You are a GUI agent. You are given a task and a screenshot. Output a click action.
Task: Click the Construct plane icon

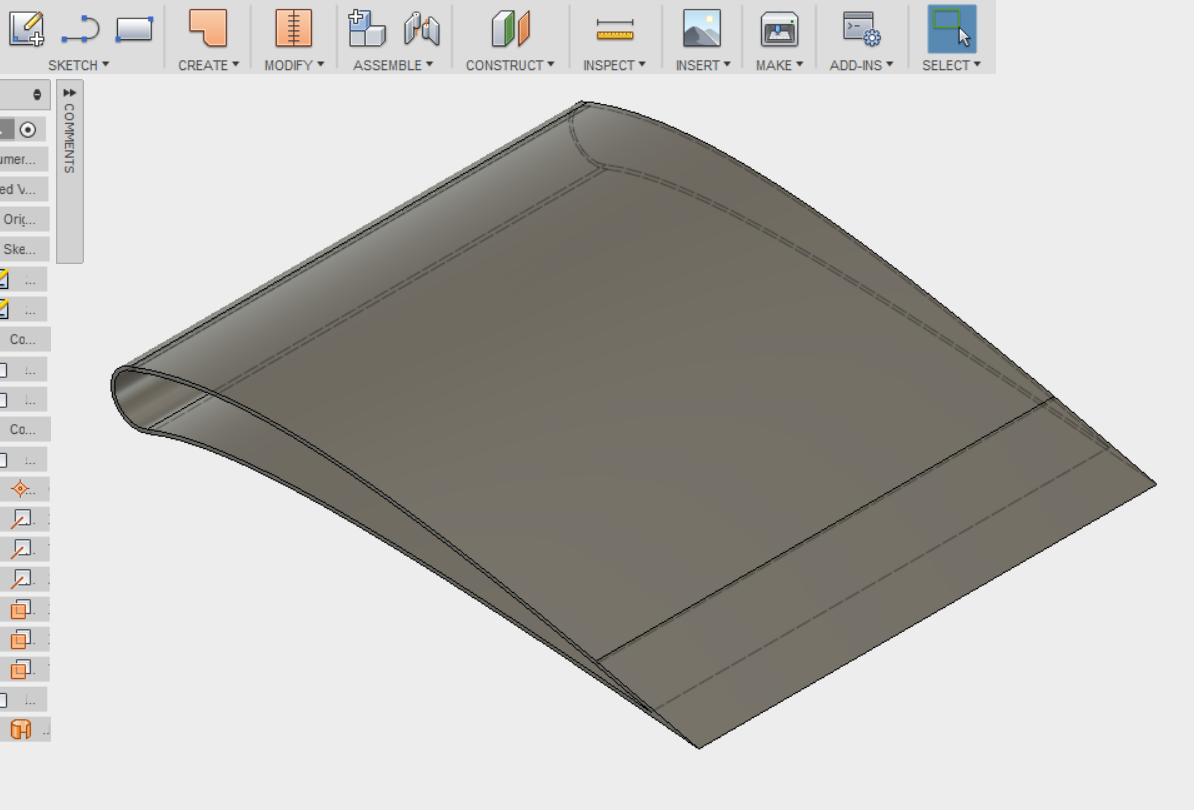pyautogui.click(x=510, y=29)
